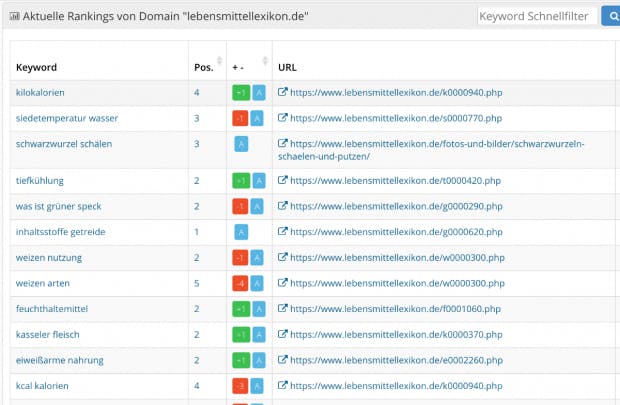Open keyword link kcal kalorien
Screen dimensions: 620x405
click(42, 386)
